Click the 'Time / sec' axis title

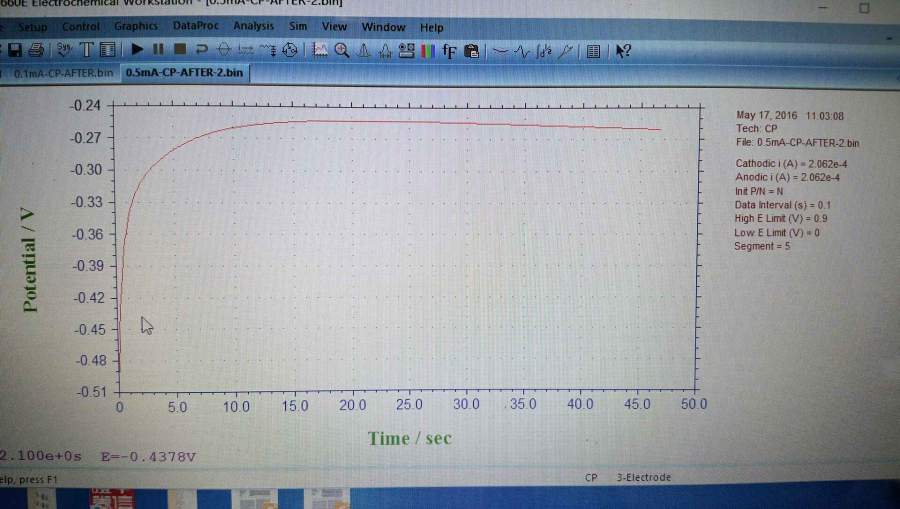409,438
